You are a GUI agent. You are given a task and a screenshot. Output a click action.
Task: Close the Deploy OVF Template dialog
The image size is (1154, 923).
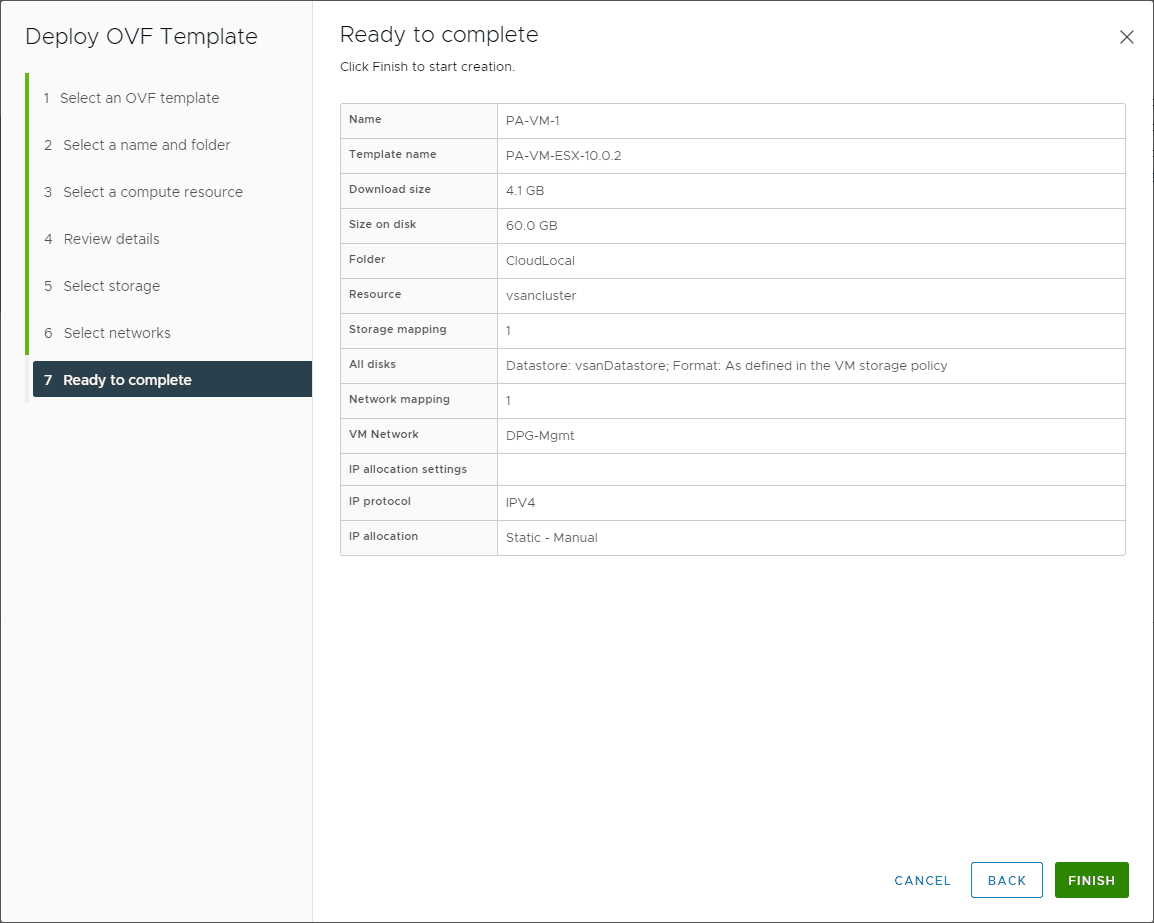1126,37
